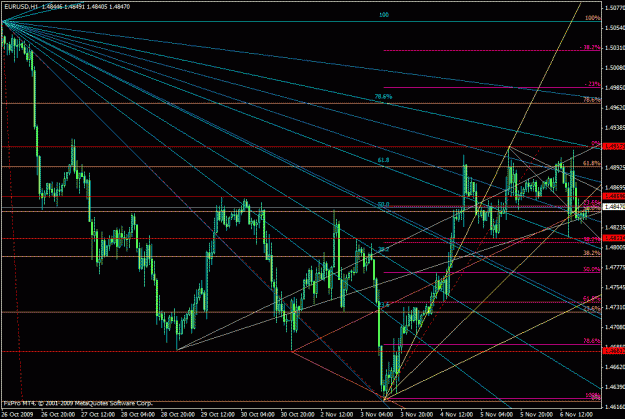Click the 1.4938 price scale value
The width and height of the screenshot is (625, 419).
click(615, 127)
